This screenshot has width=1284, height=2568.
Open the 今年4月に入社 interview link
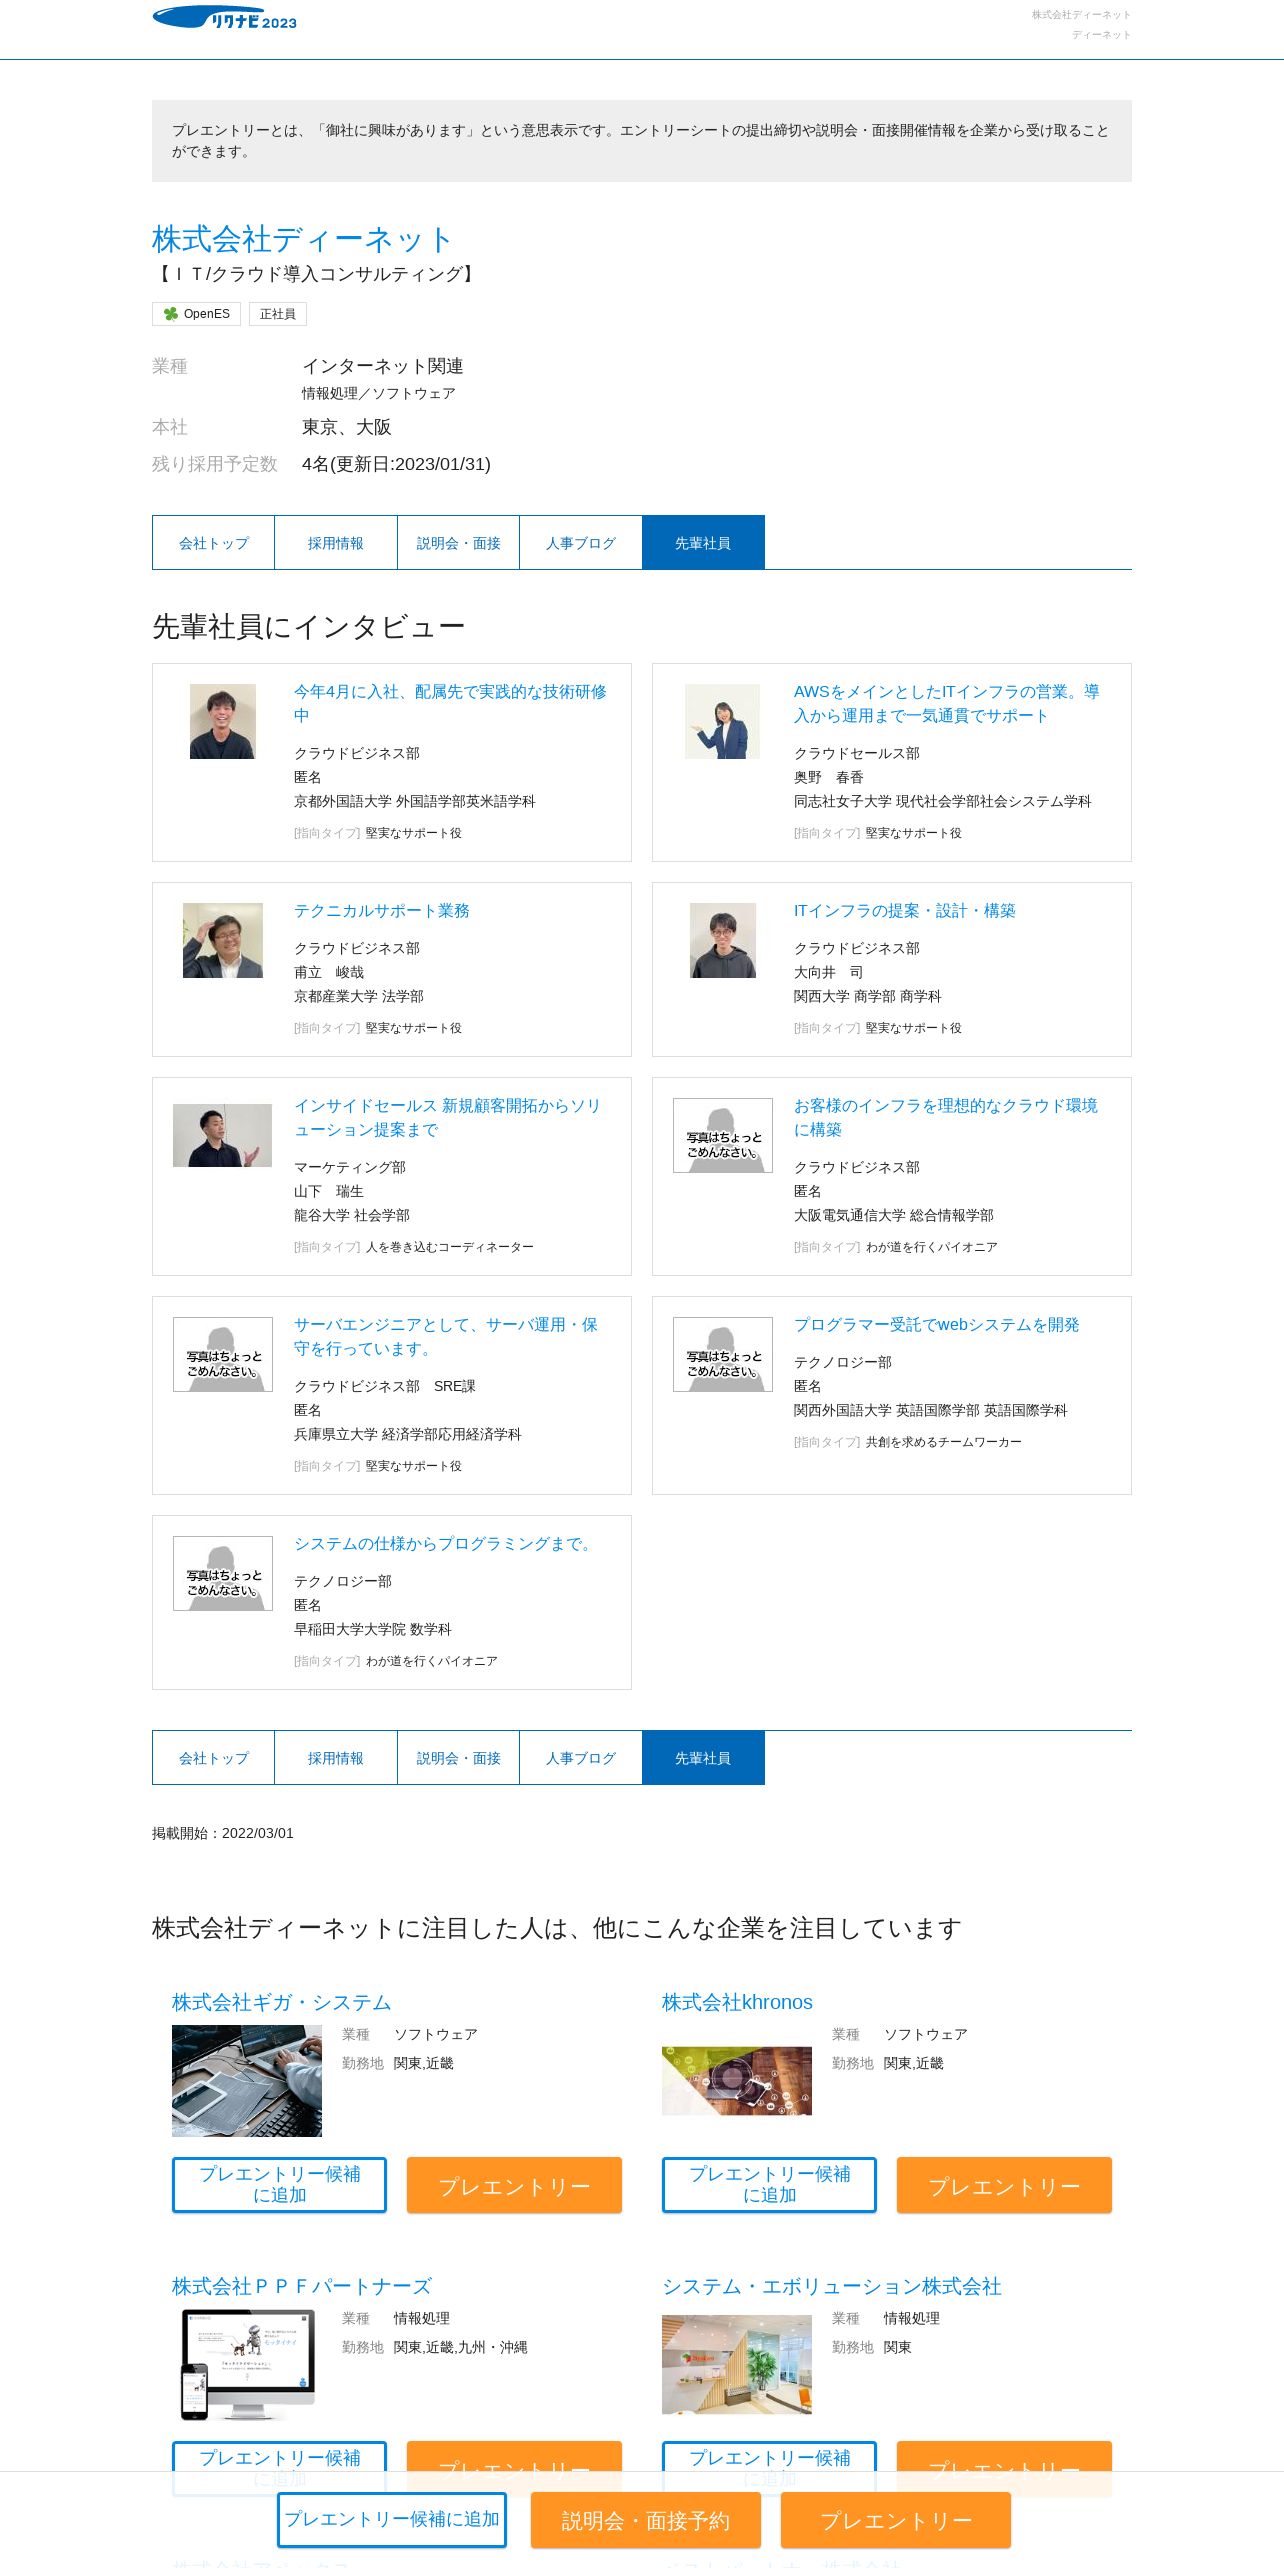[450, 703]
